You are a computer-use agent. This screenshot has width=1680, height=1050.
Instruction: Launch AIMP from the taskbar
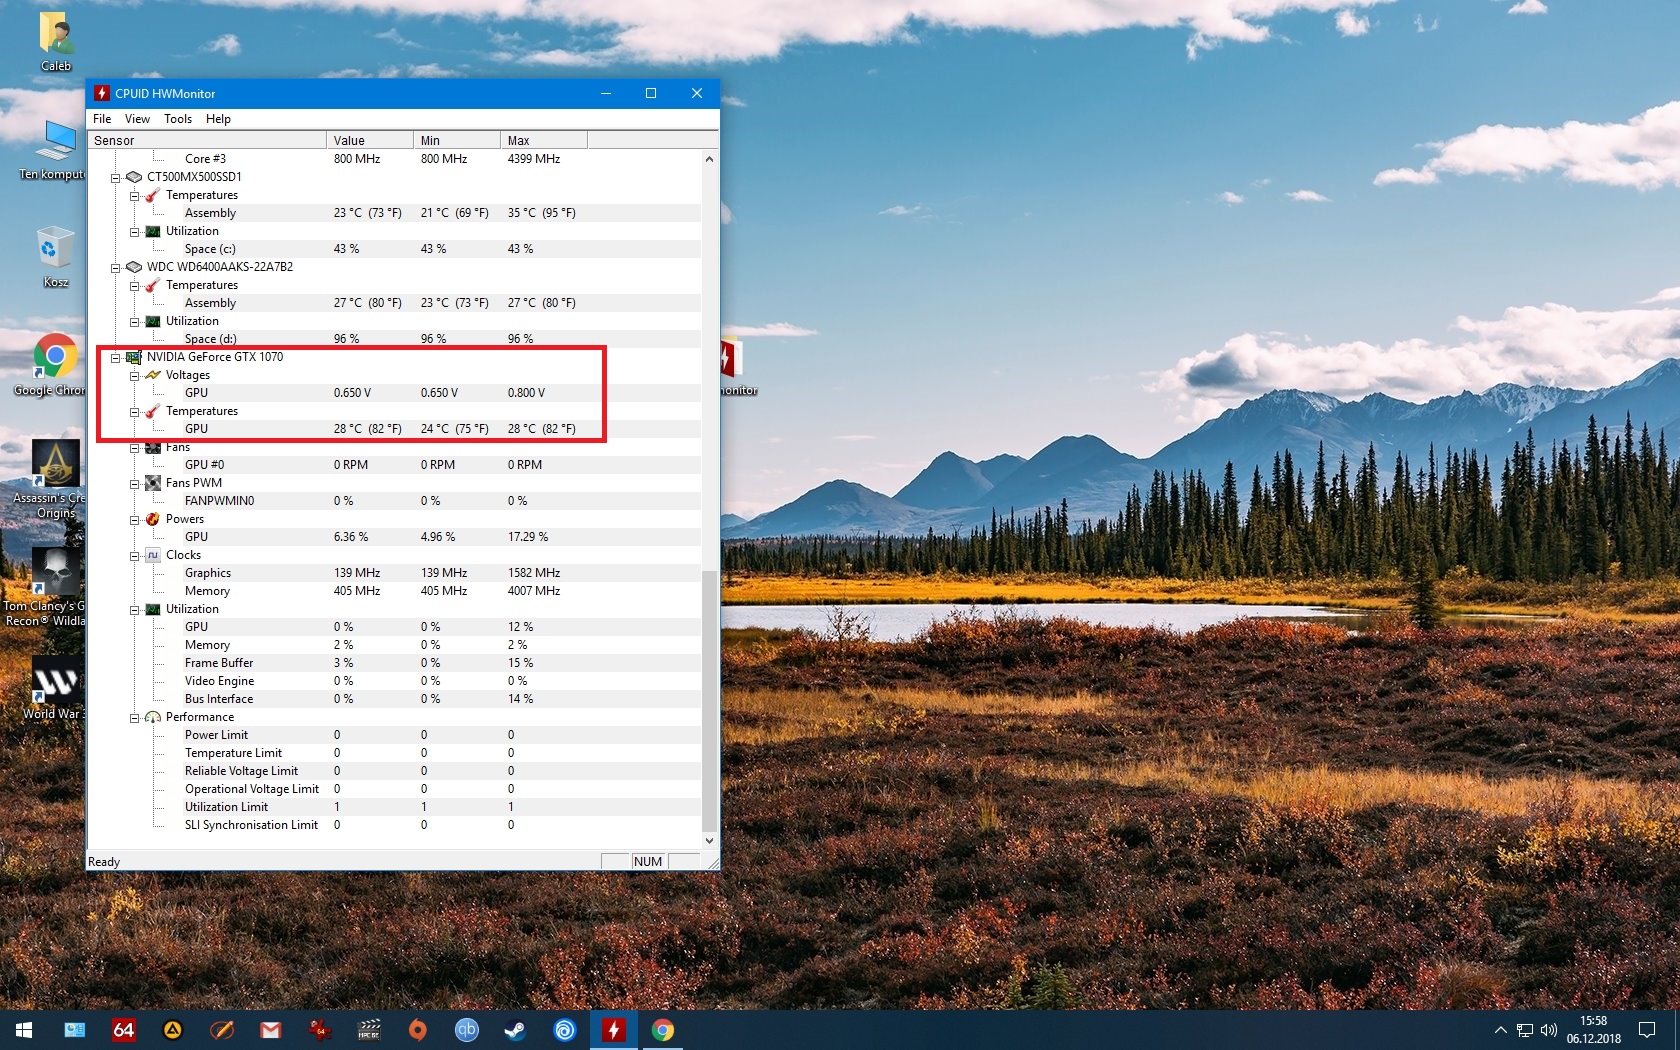click(x=172, y=1030)
